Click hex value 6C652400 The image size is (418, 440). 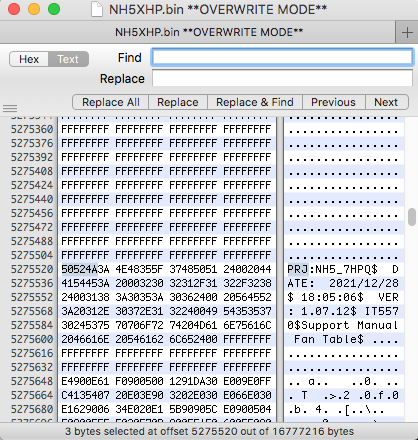(x=193, y=339)
